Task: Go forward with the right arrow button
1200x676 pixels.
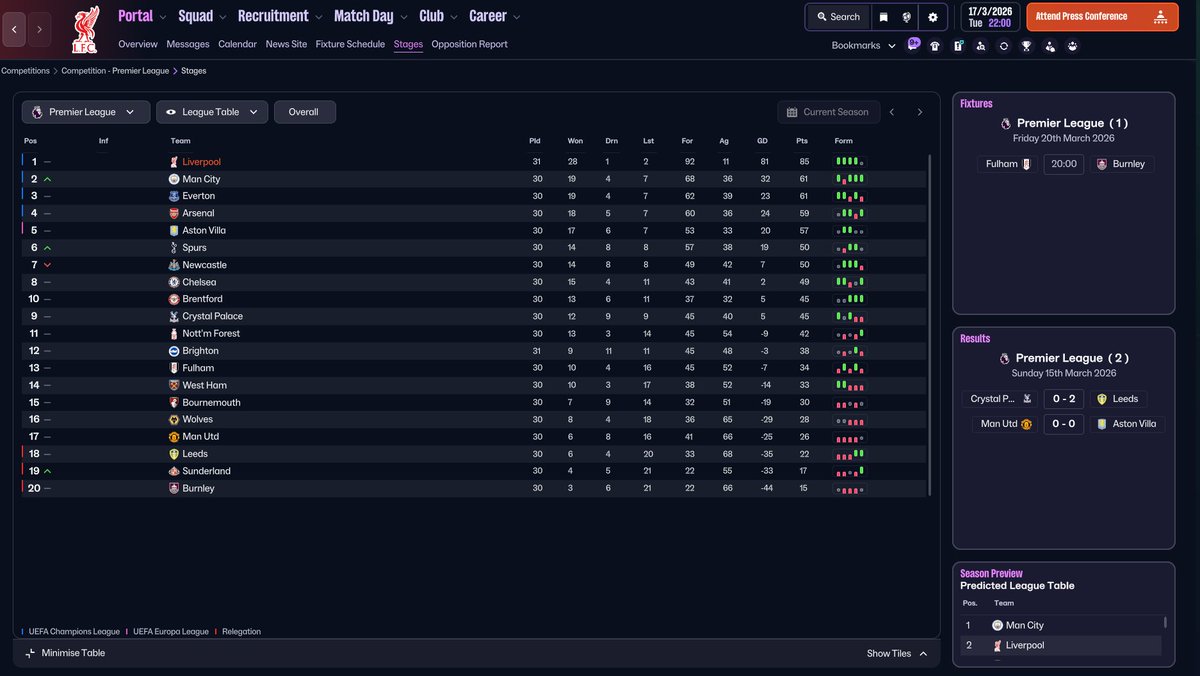Action: click(x=39, y=30)
